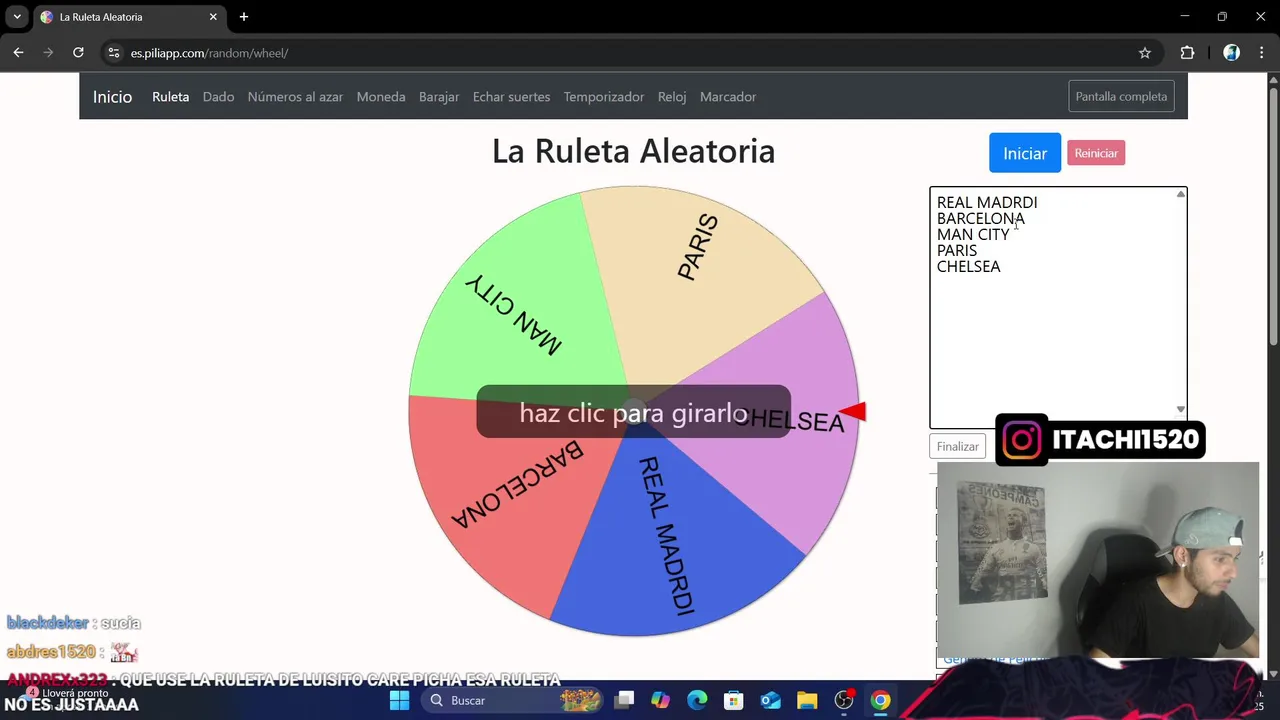Open File Explorer from taskbar

[x=807, y=700]
